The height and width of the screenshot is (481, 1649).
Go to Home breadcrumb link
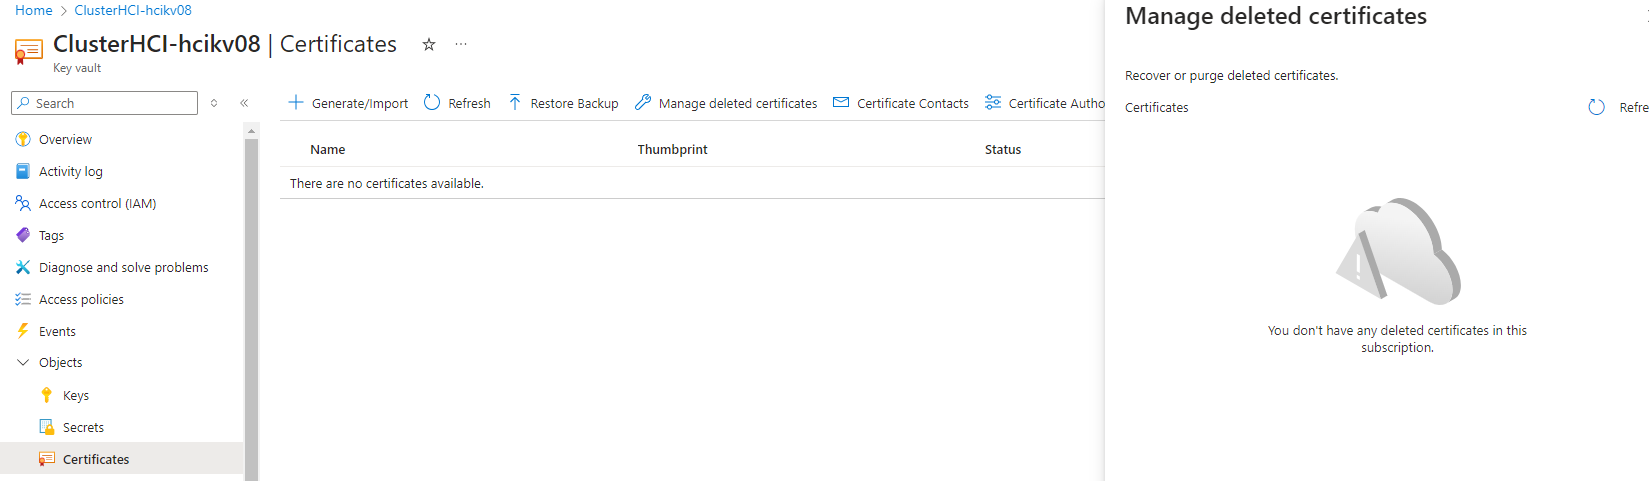[33, 10]
